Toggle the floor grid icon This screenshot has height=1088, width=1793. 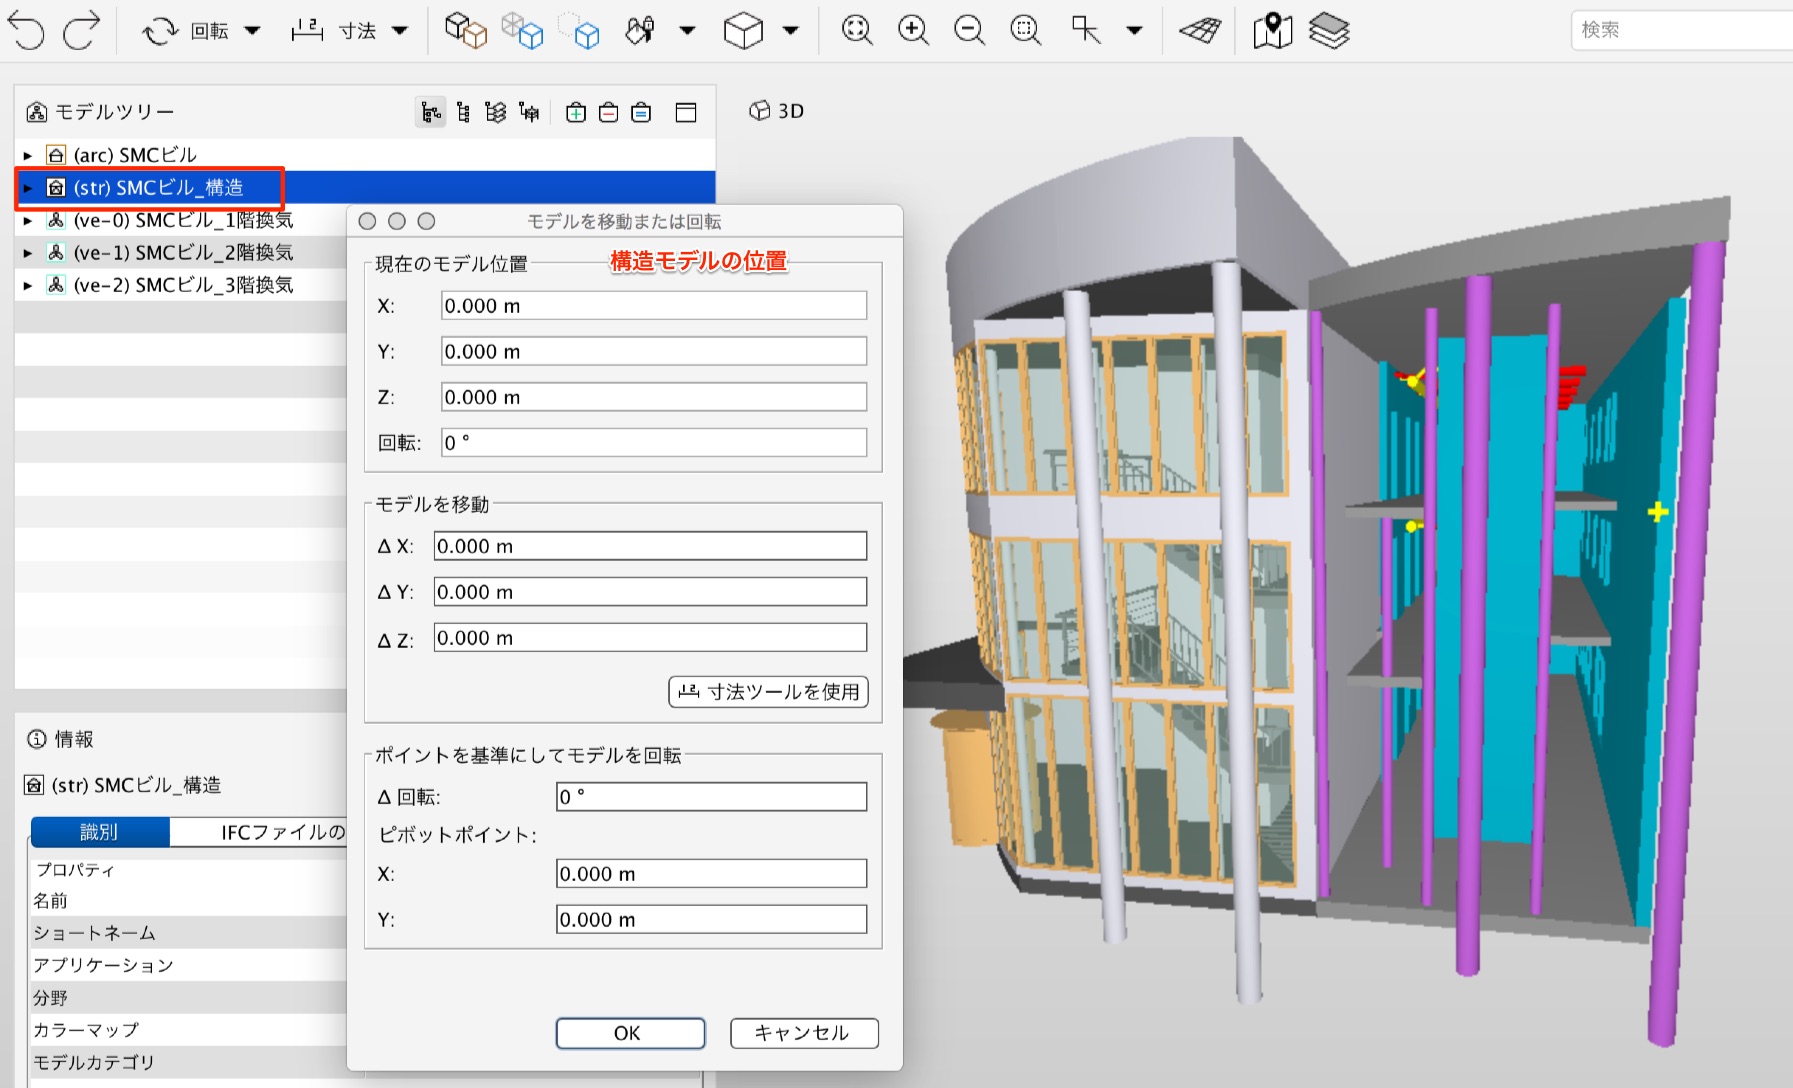(x=1200, y=30)
